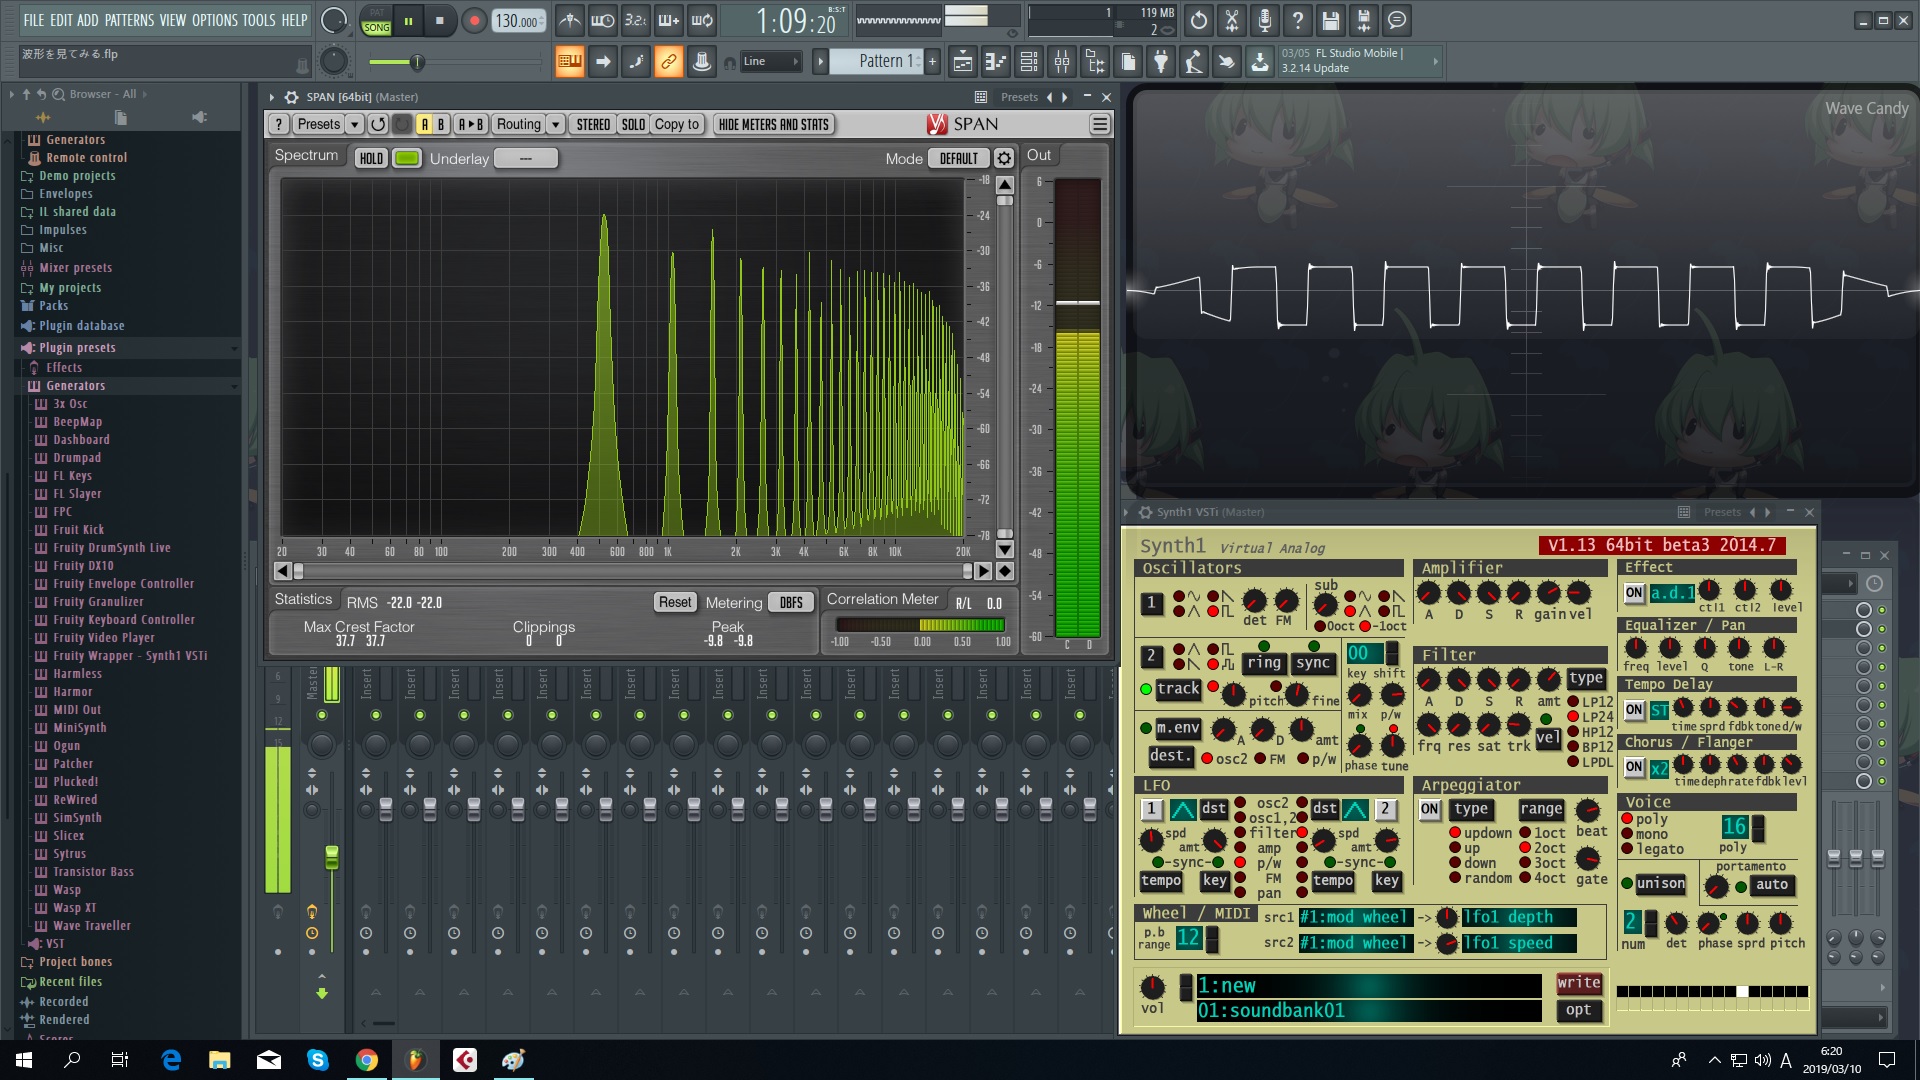This screenshot has height=1080, width=1920.
Task: Open the Underlay dropdown in SPAN
Action: click(x=526, y=158)
